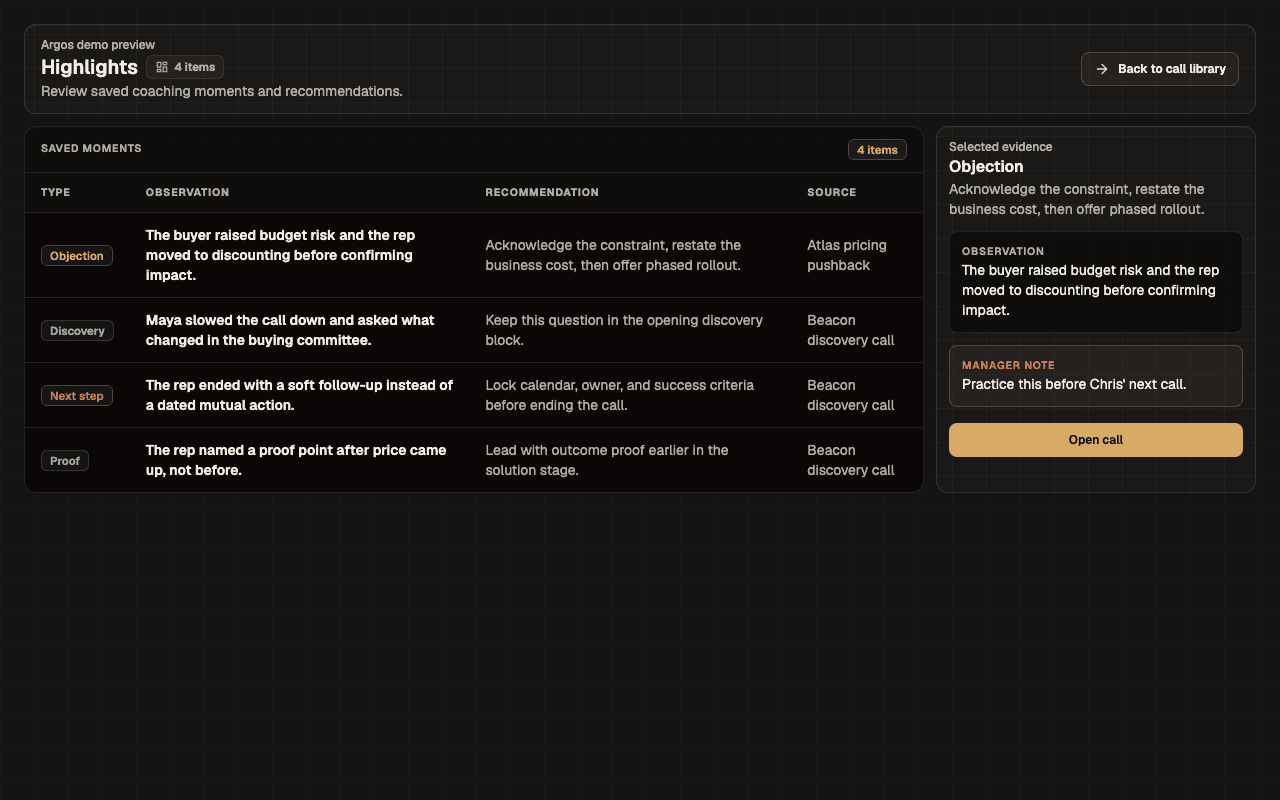Viewport: 1280px width, 800px height.
Task: Click the Observation card in Selected evidence
Action: point(1096,282)
